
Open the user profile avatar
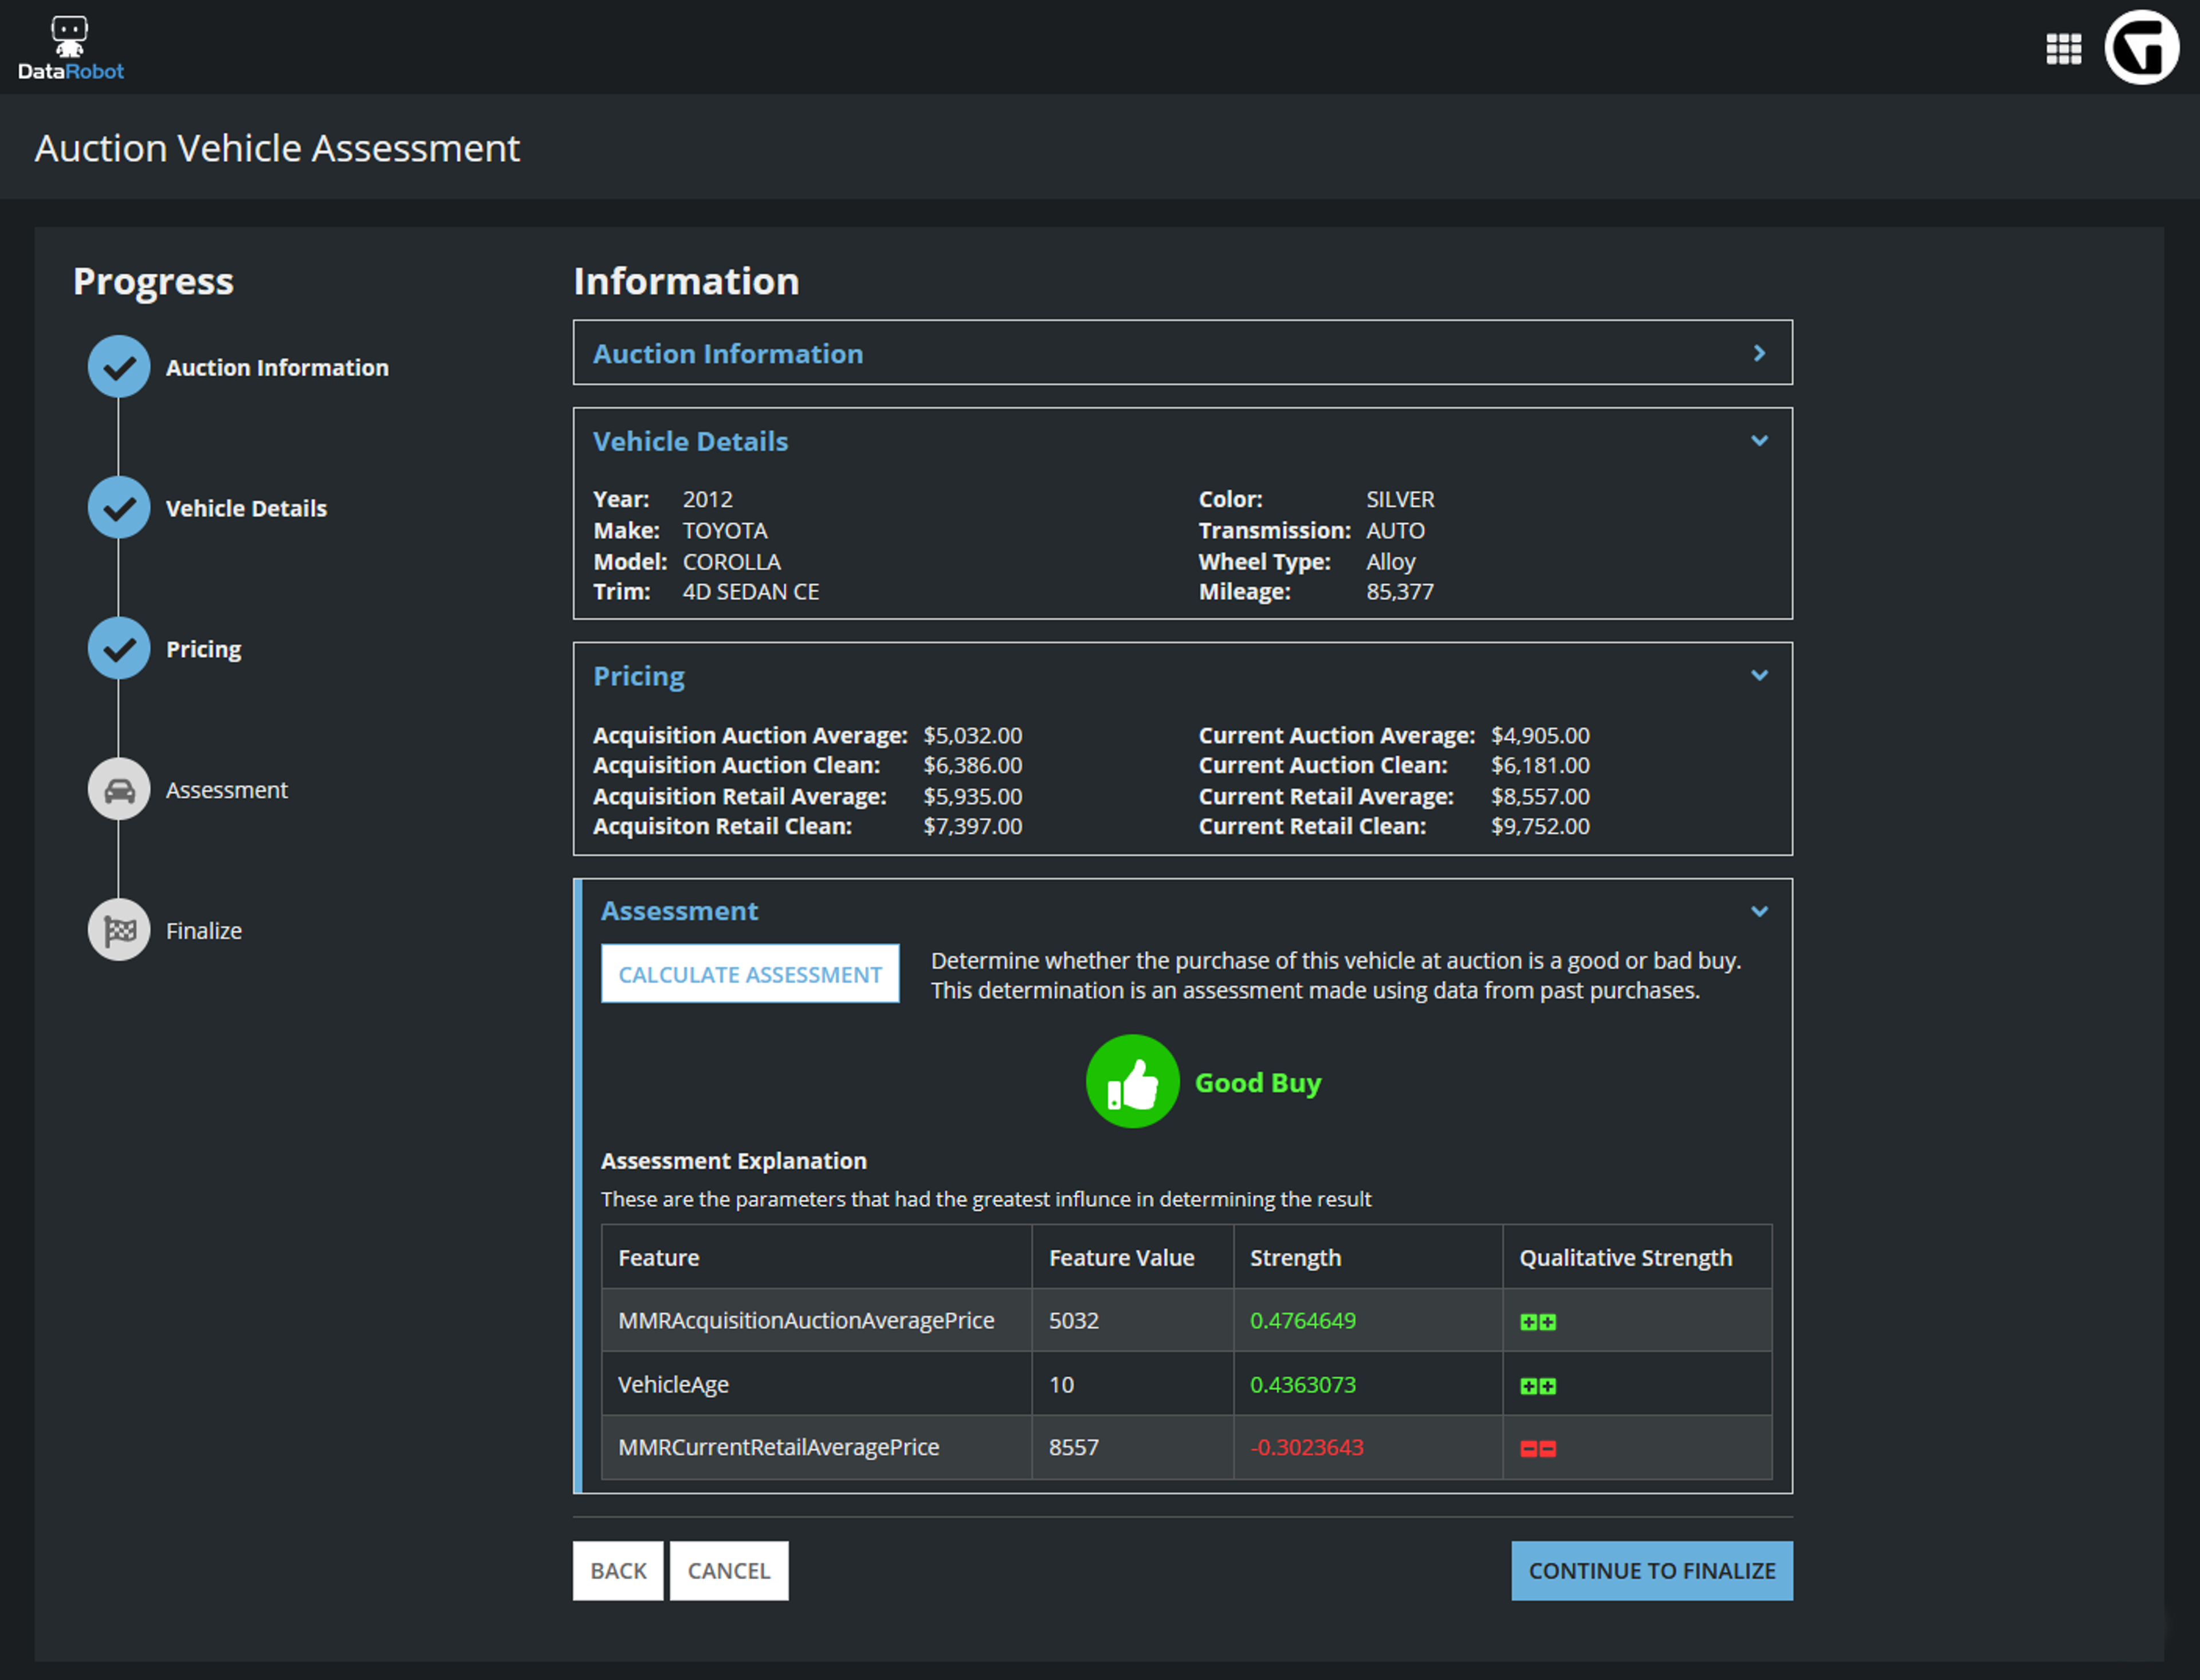2141,47
